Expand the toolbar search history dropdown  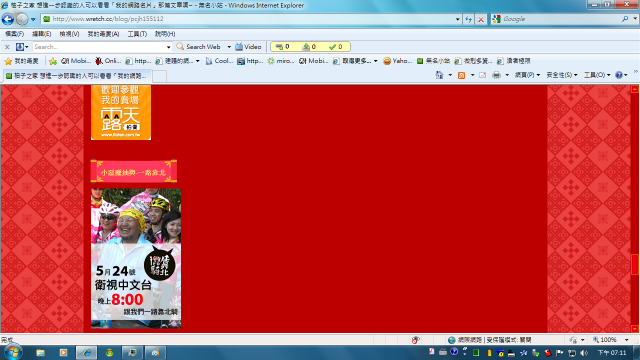click(x=169, y=47)
